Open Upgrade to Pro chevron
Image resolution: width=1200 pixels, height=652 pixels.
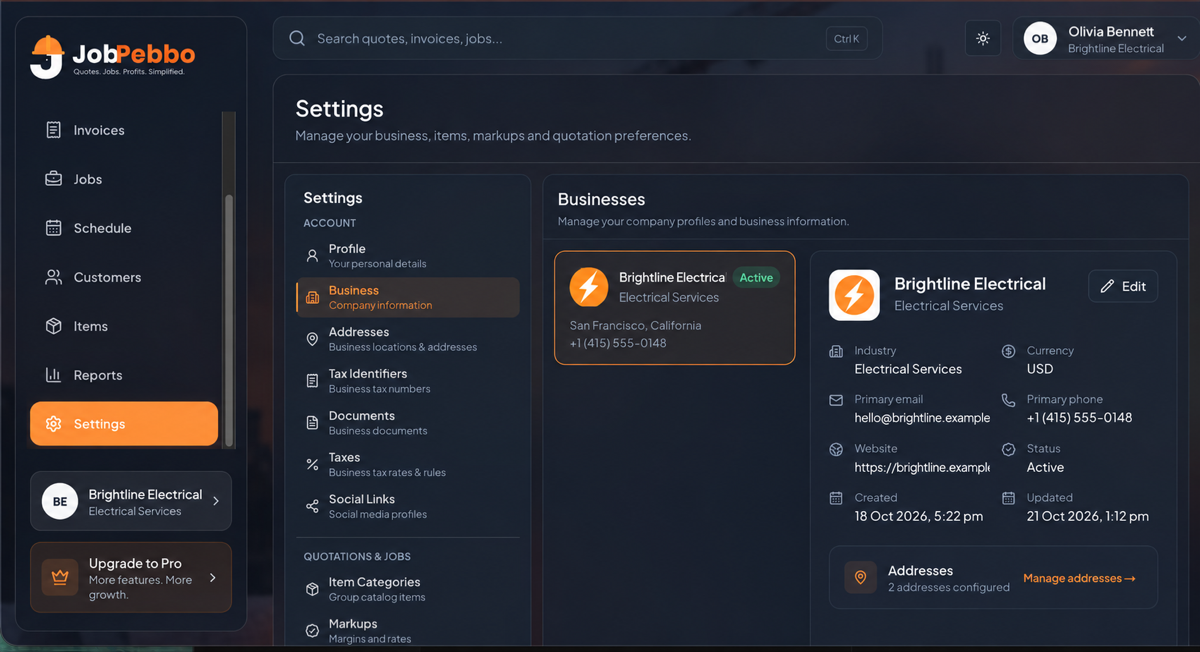coord(213,578)
